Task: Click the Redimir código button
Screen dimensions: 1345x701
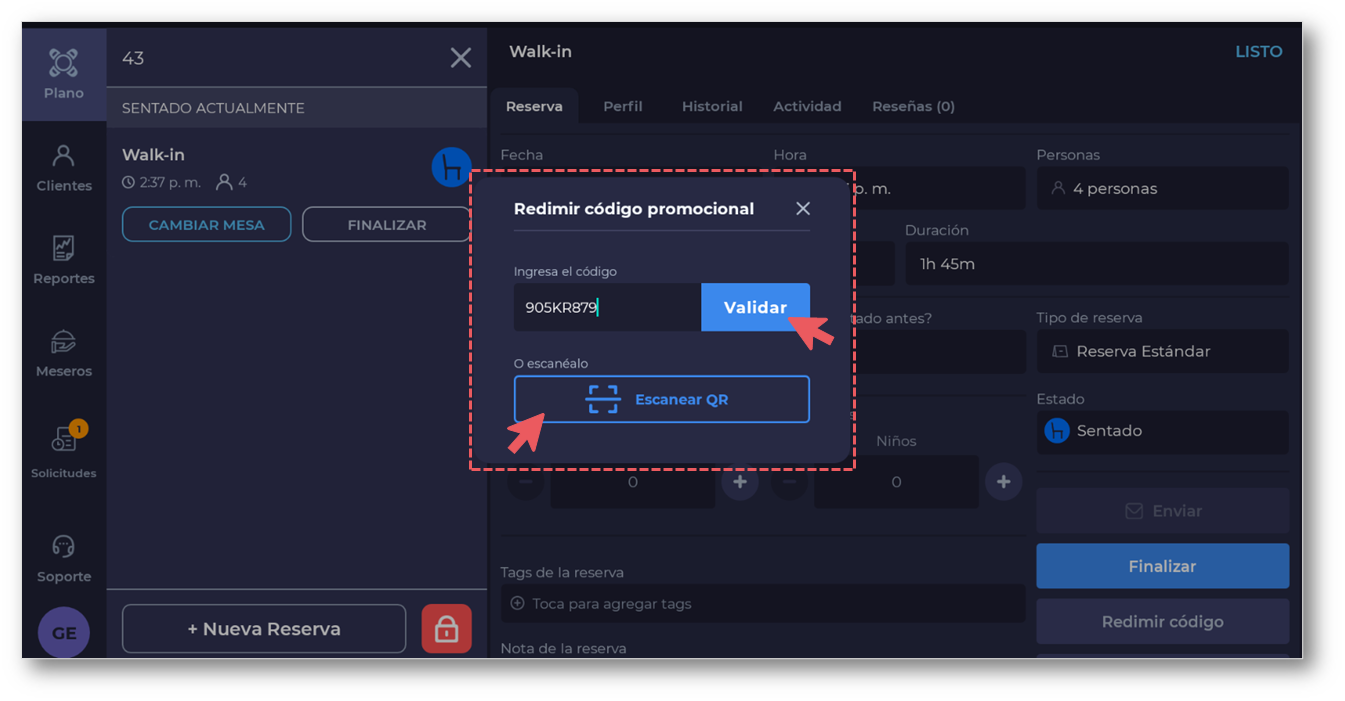Action: [1162, 622]
